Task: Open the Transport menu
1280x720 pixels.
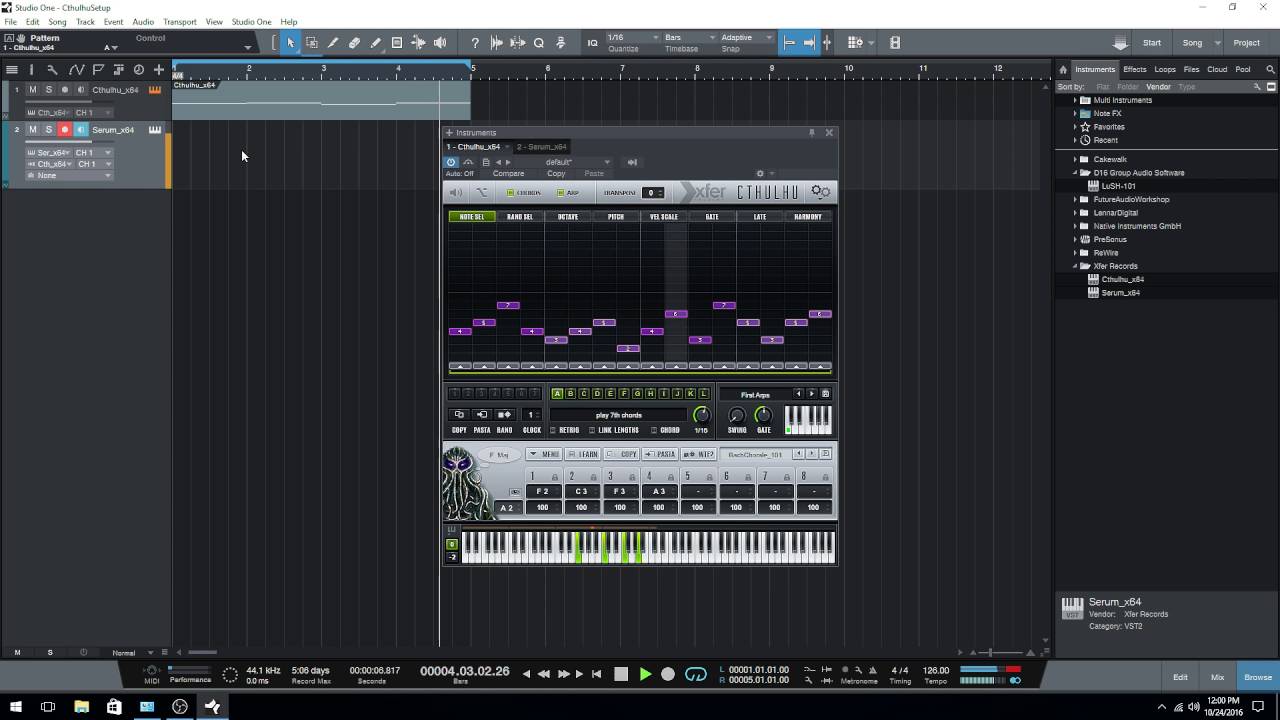Action: pyautogui.click(x=180, y=22)
